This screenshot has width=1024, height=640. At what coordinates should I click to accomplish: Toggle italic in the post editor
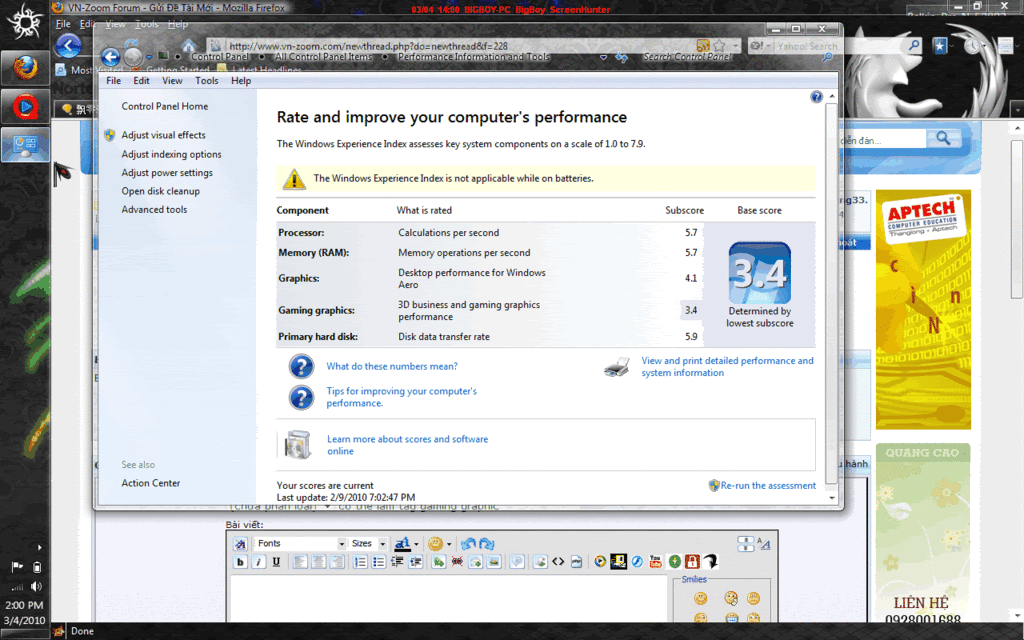point(258,562)
